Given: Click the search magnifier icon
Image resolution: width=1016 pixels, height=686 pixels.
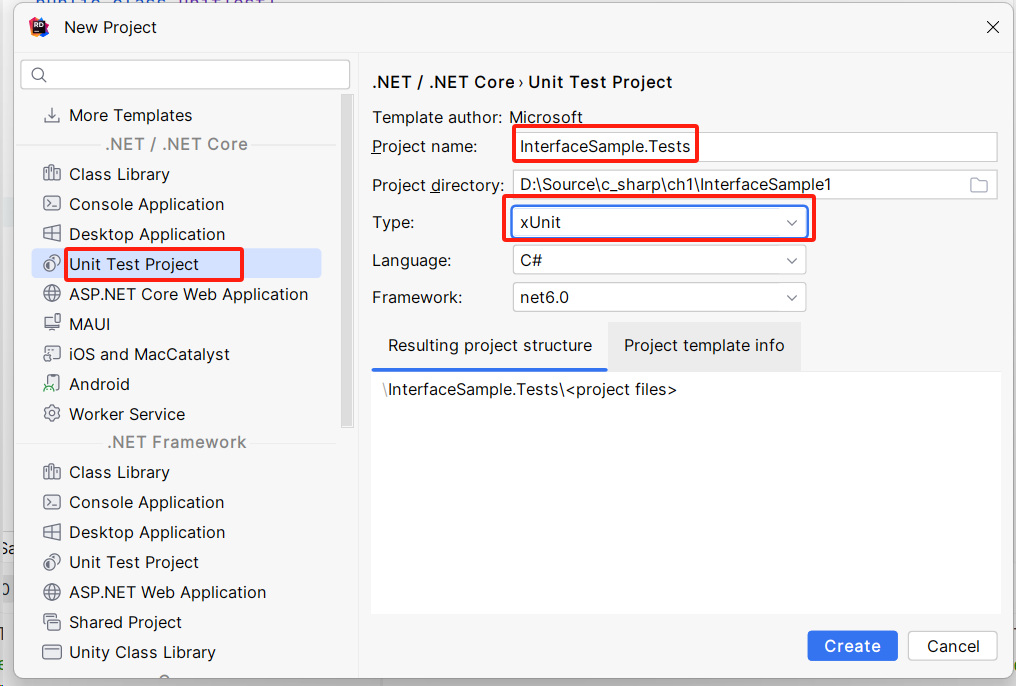Looking at the screenshot, I should 39,75.
